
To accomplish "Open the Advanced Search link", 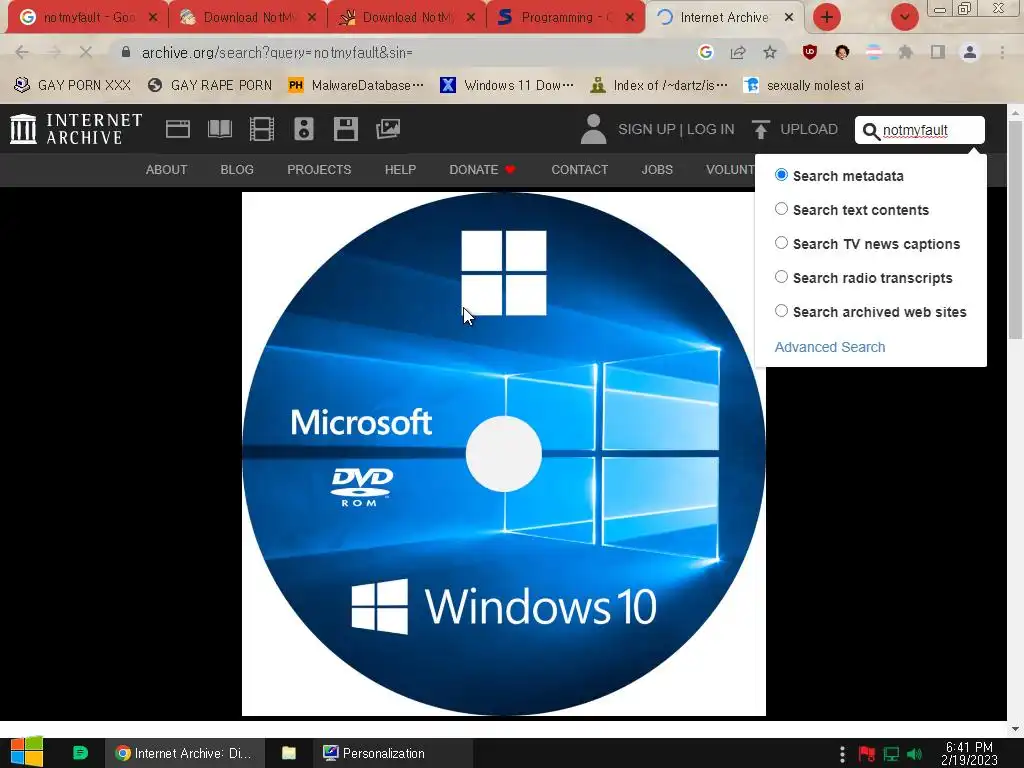I will tap(830, 347).
